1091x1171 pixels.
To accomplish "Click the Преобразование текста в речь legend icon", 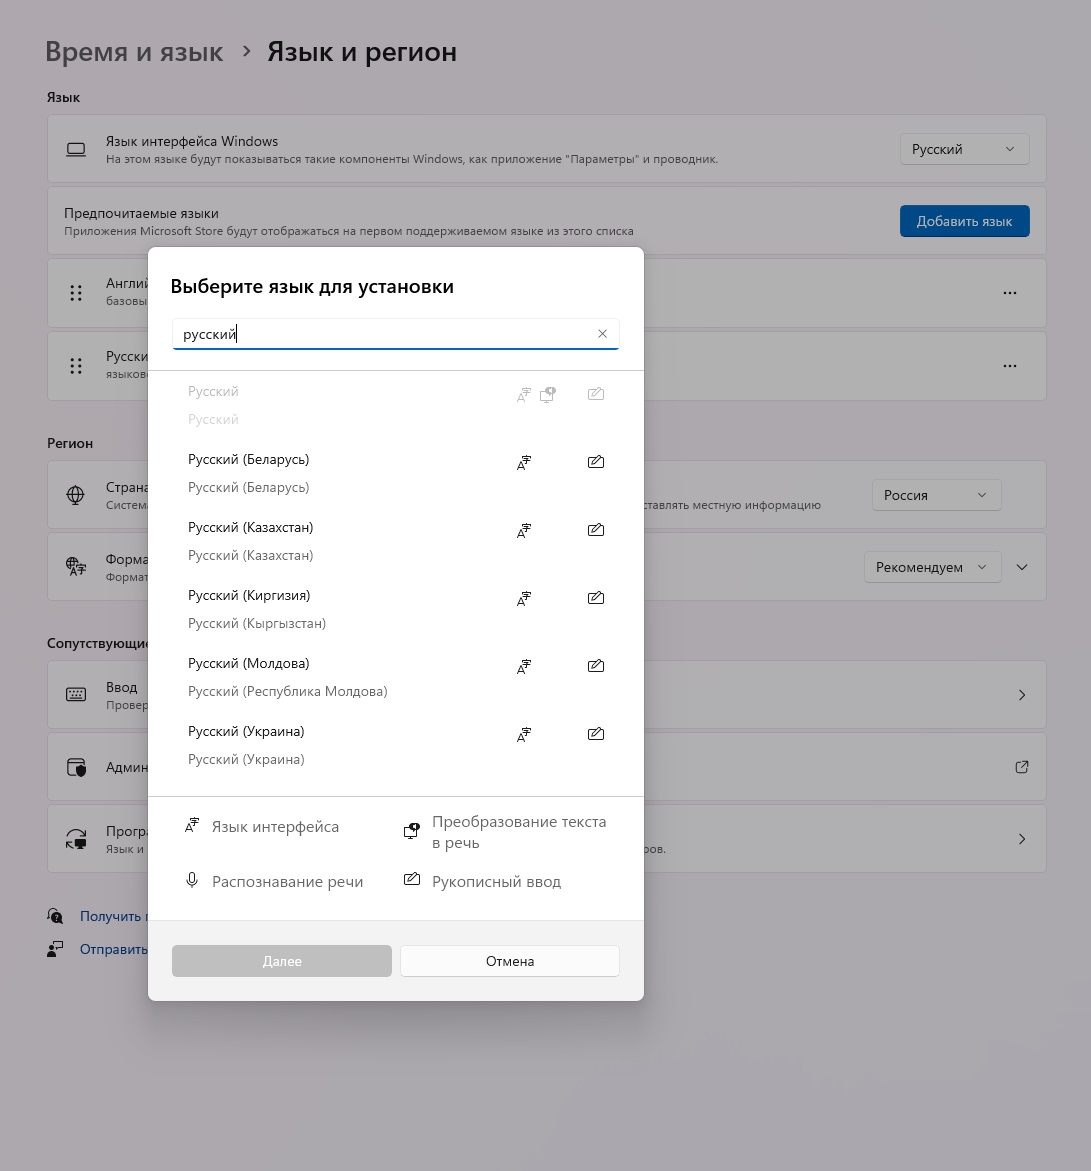I will point(411,831).
